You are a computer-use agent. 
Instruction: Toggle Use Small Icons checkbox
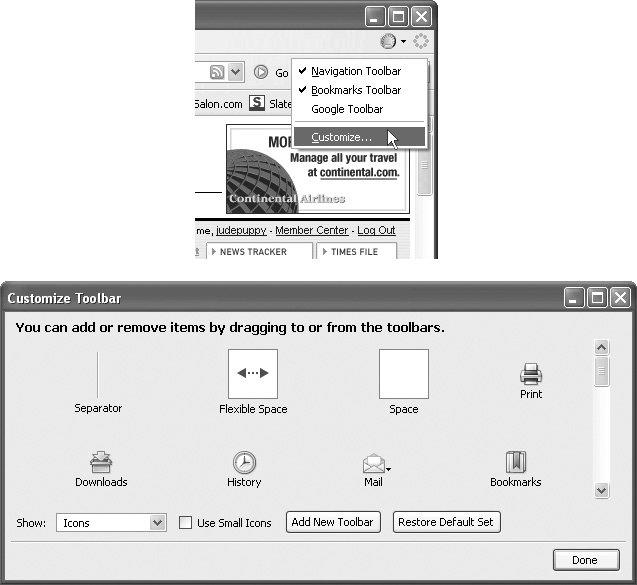[185, 522]
